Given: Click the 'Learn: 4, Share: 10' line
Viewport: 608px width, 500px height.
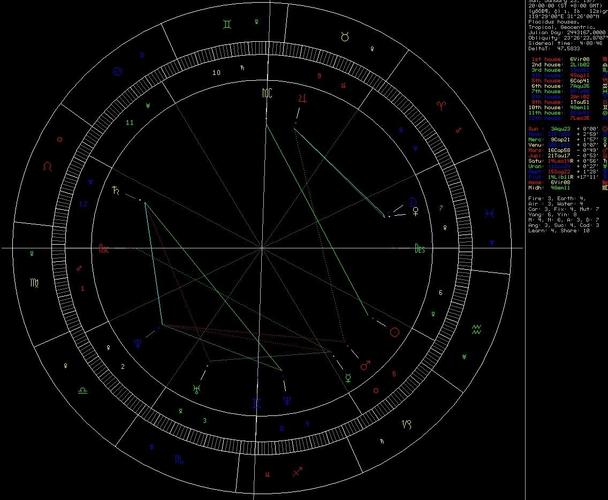Looking at the screenshot, I should (x=559, y=230).
